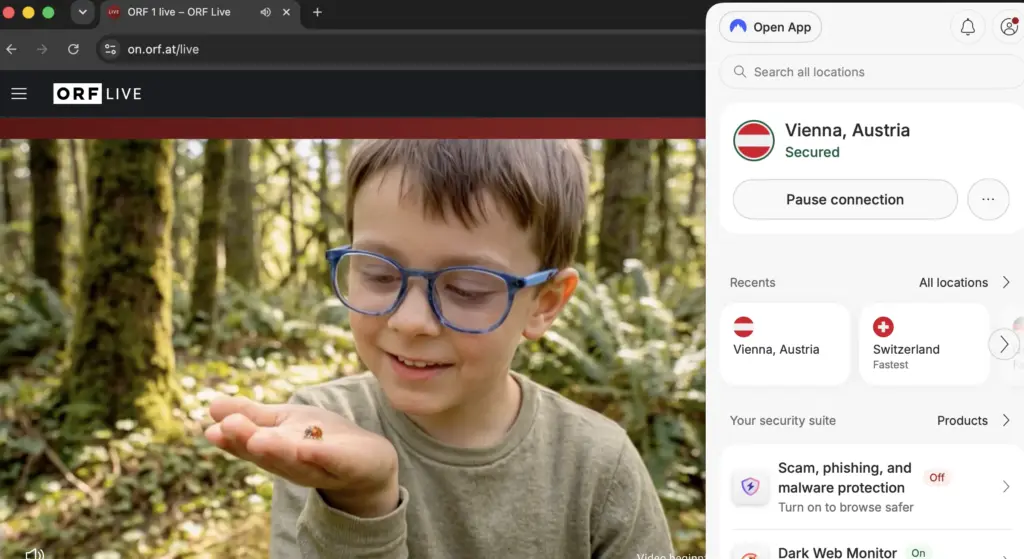Click the ORF LIVE logo
1024x559 pixels.
pos(97,93)
